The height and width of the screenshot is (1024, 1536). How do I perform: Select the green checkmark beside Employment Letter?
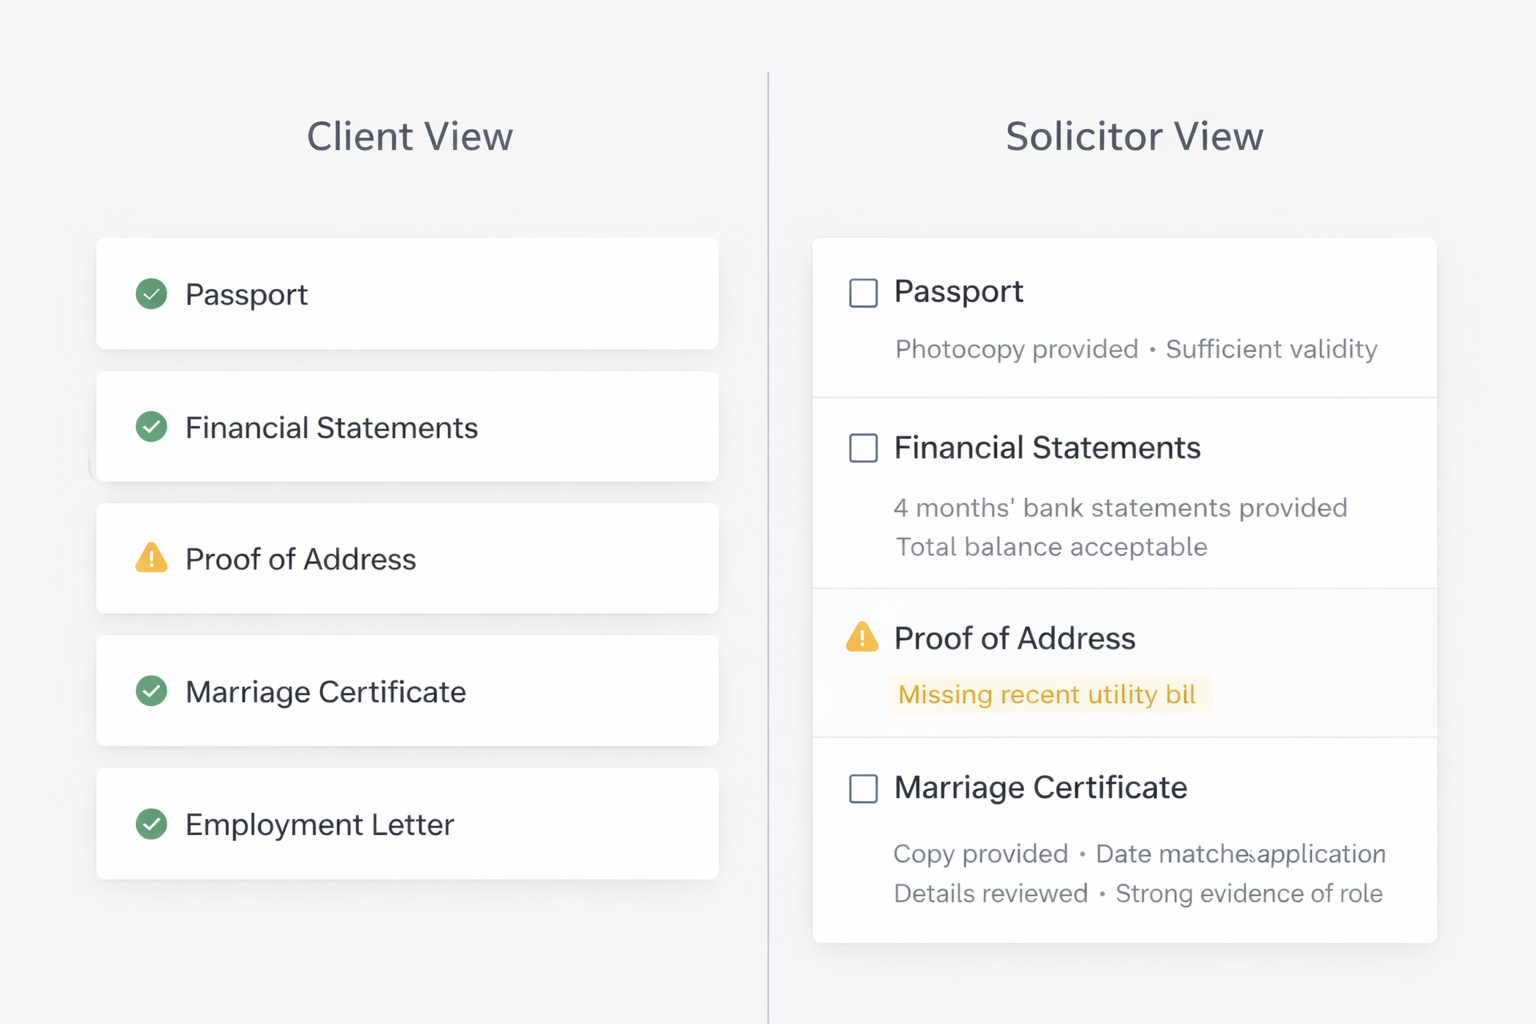click(x=151, y=824)
